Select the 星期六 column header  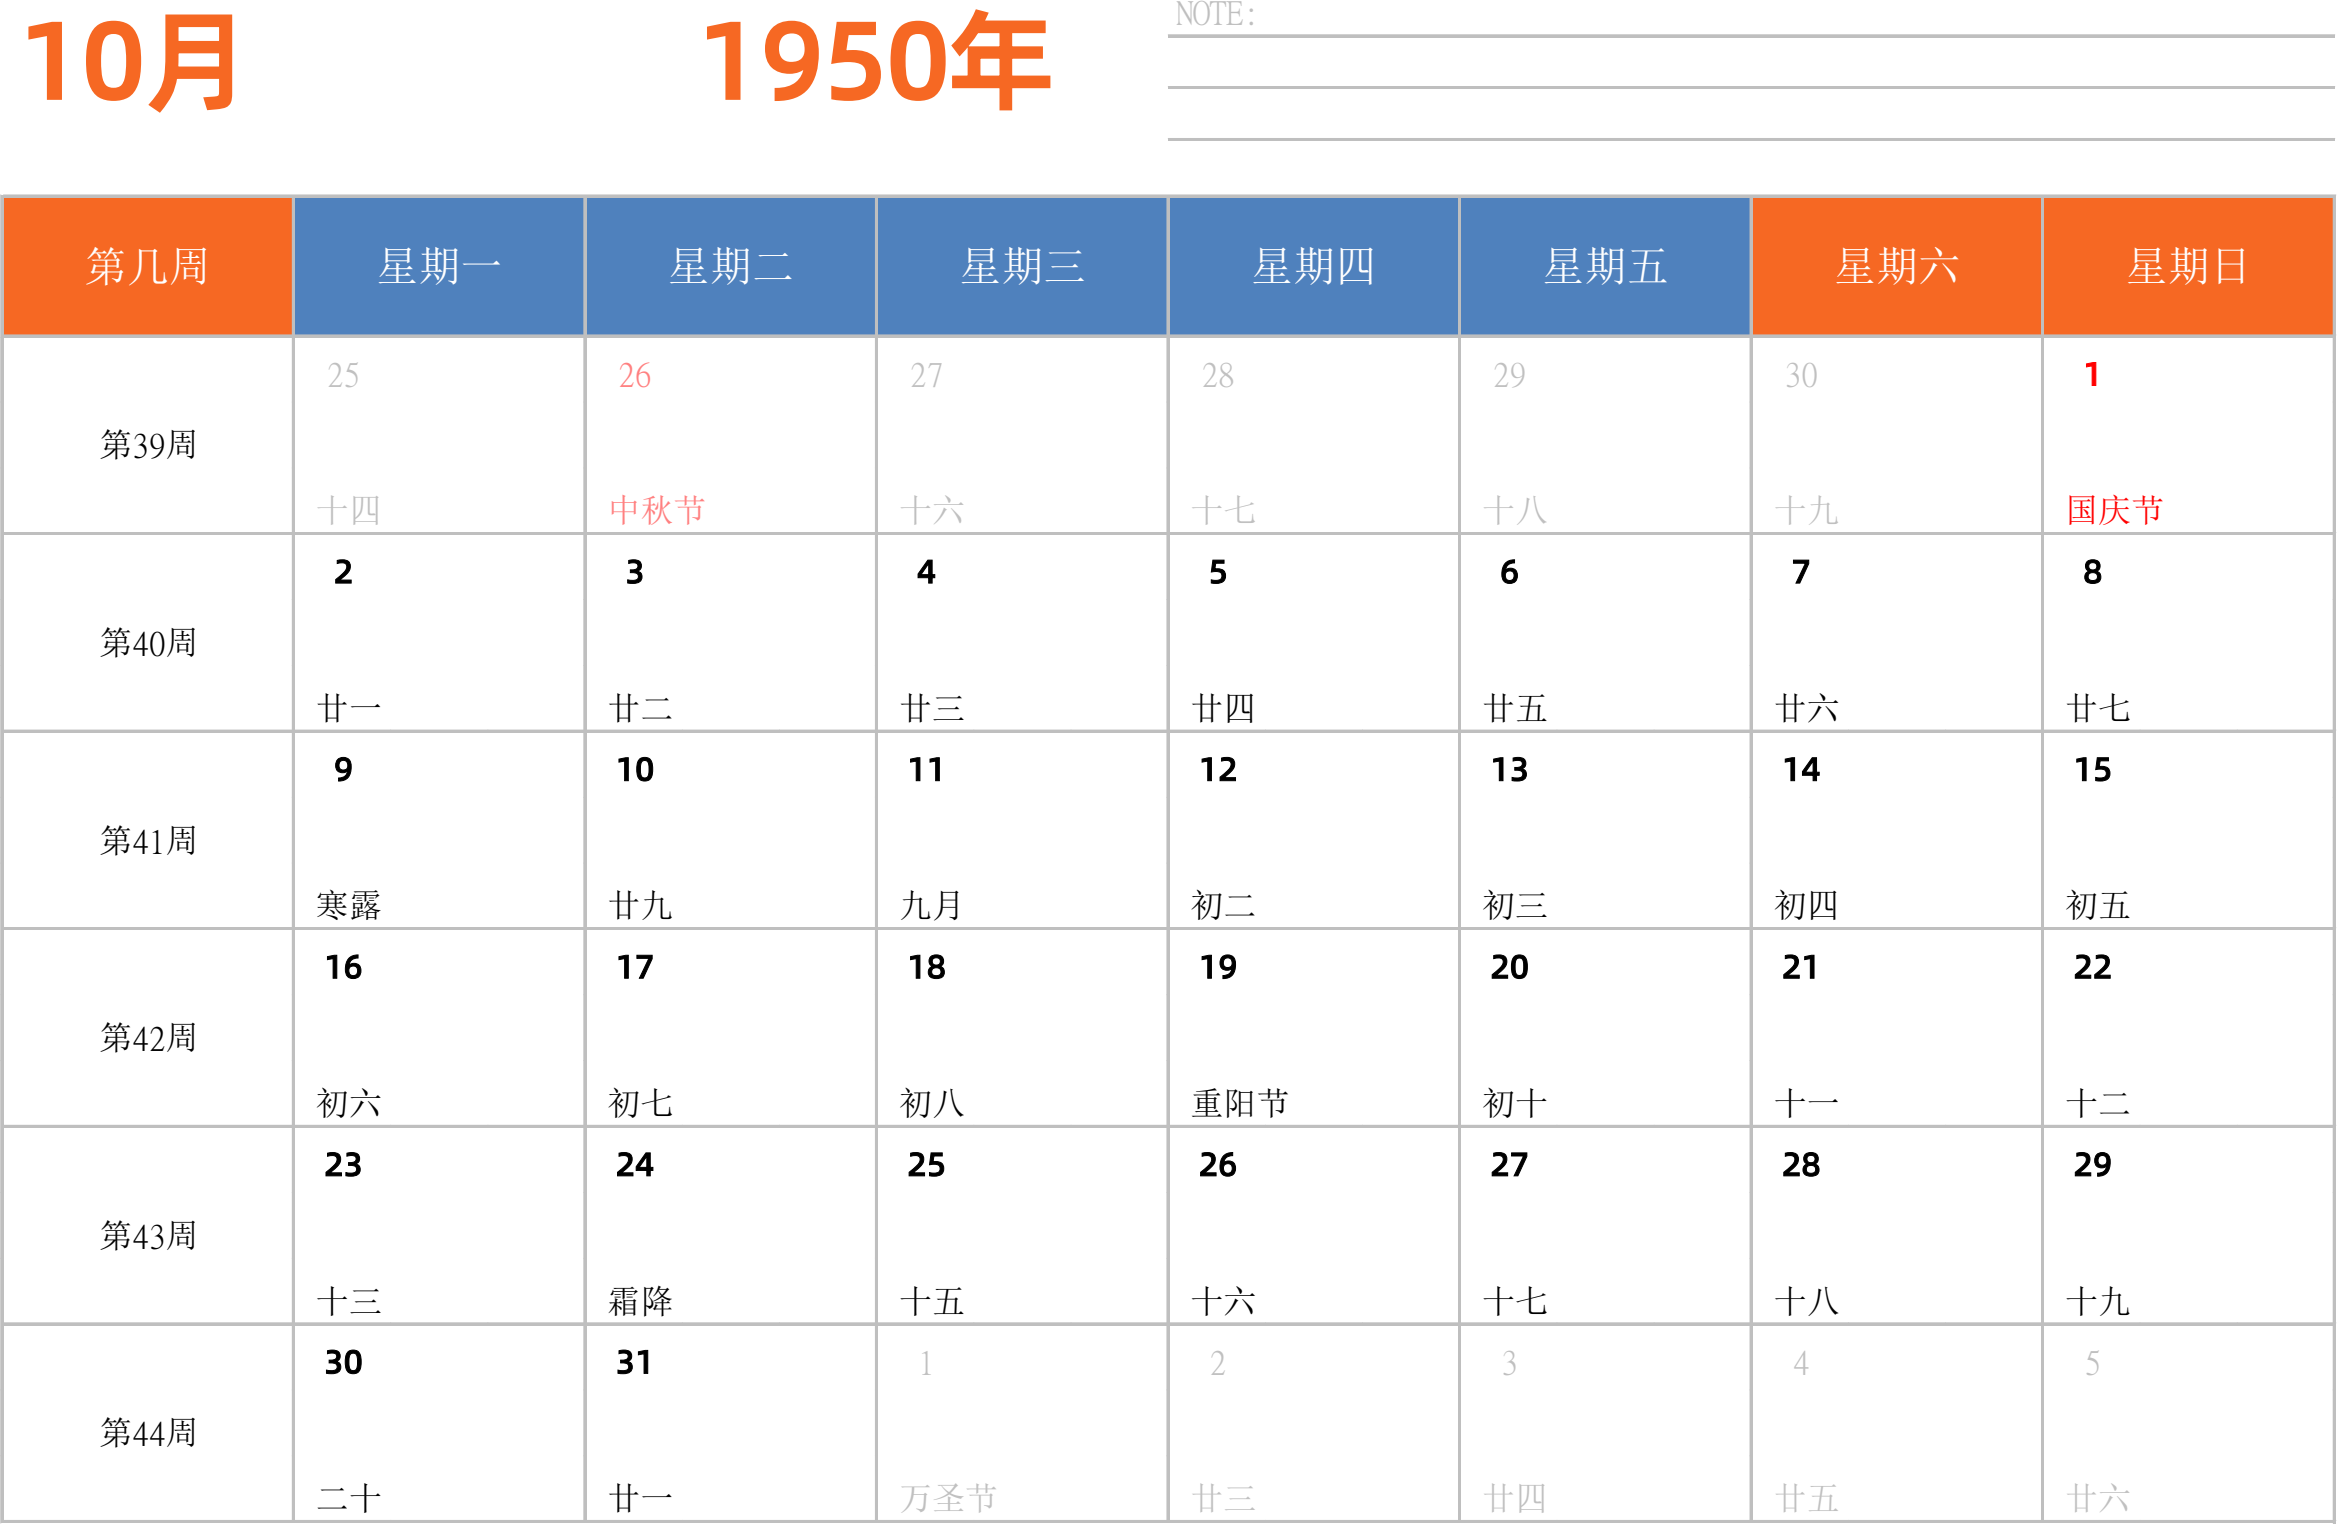coord(1896,266)
